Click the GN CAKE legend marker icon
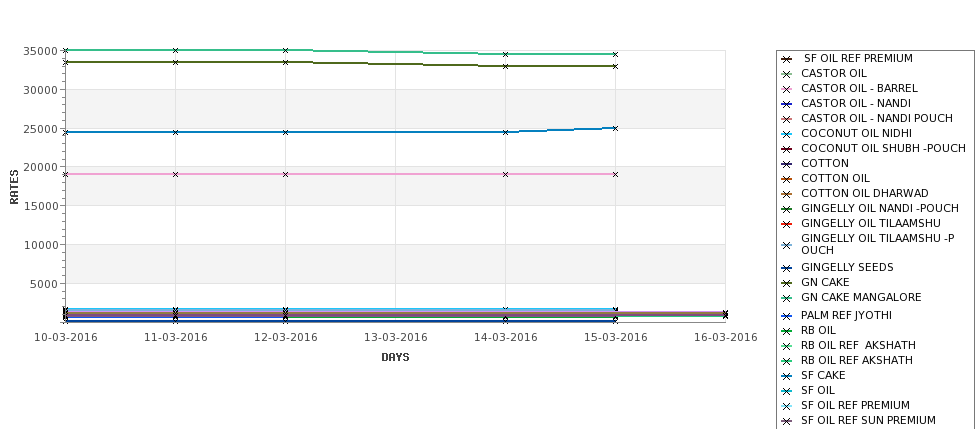Image resolution: width=975 pixels, height=429 pixels. coord(787,283)
